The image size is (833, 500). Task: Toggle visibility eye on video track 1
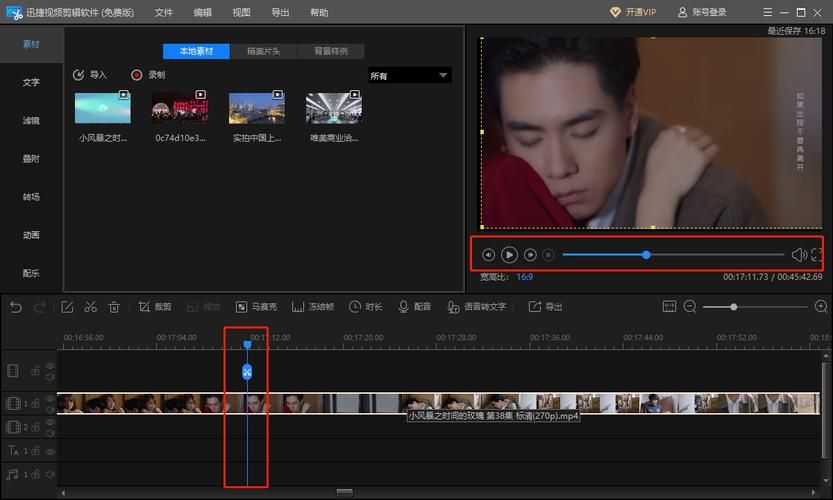[50, 399]
